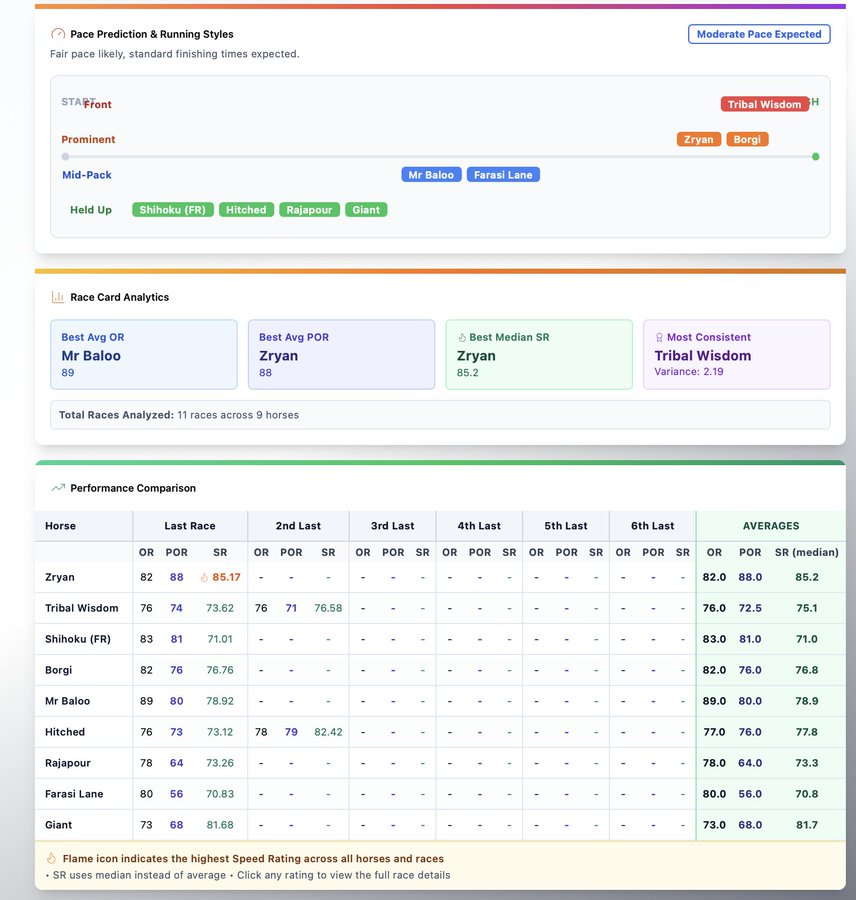Screen dimensions: 856x900
Task: Click the Farasi Lane row name
Action: pos(74,794)
